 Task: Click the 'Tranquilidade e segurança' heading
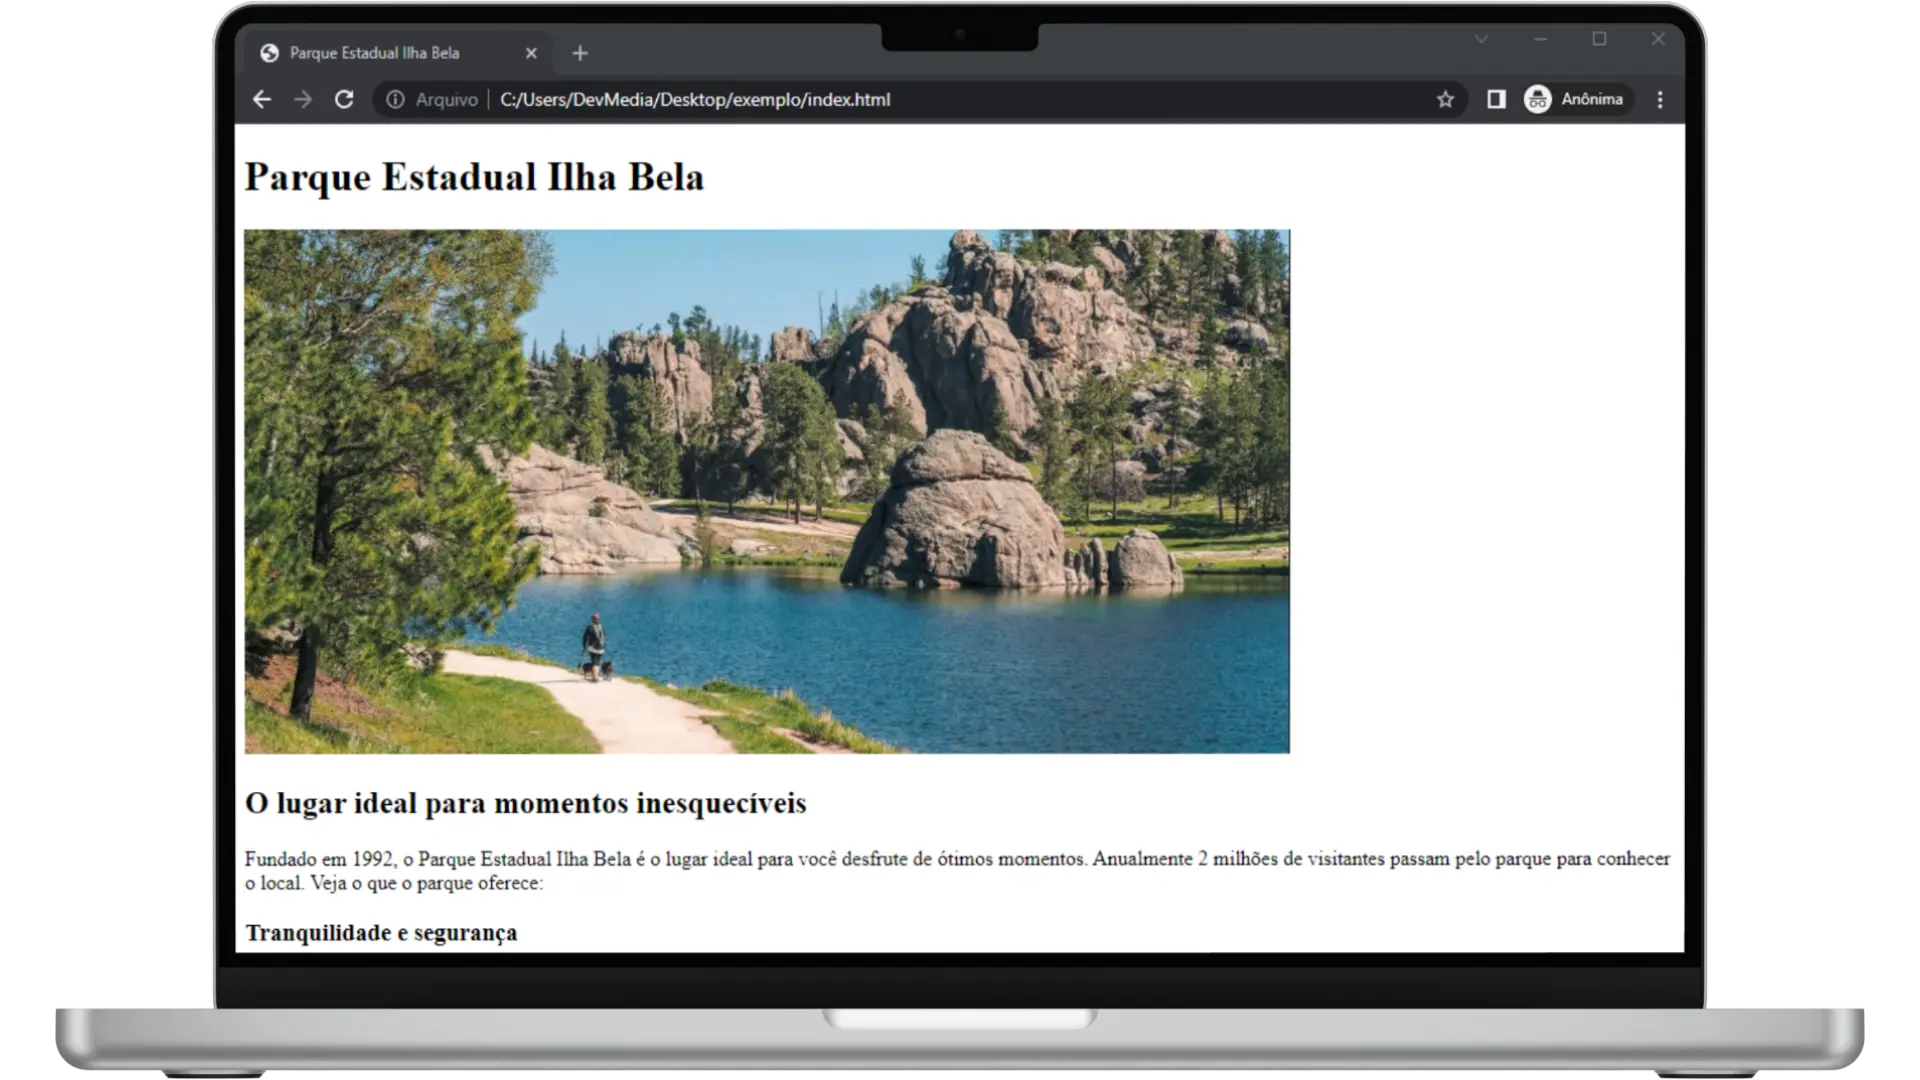[381, 933]
